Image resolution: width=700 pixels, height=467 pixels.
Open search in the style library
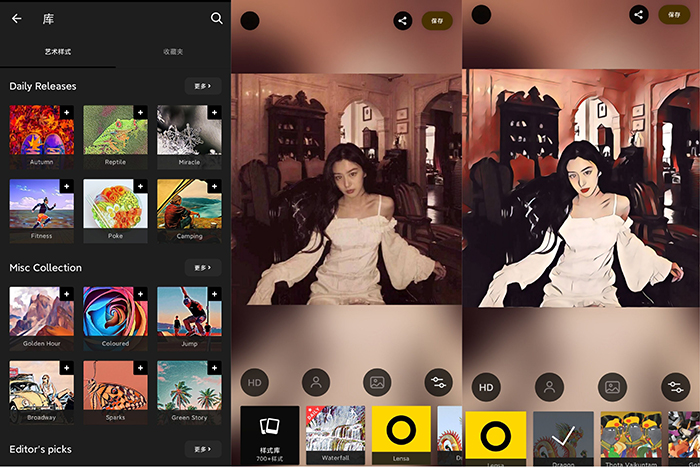[x=217, y=18]
